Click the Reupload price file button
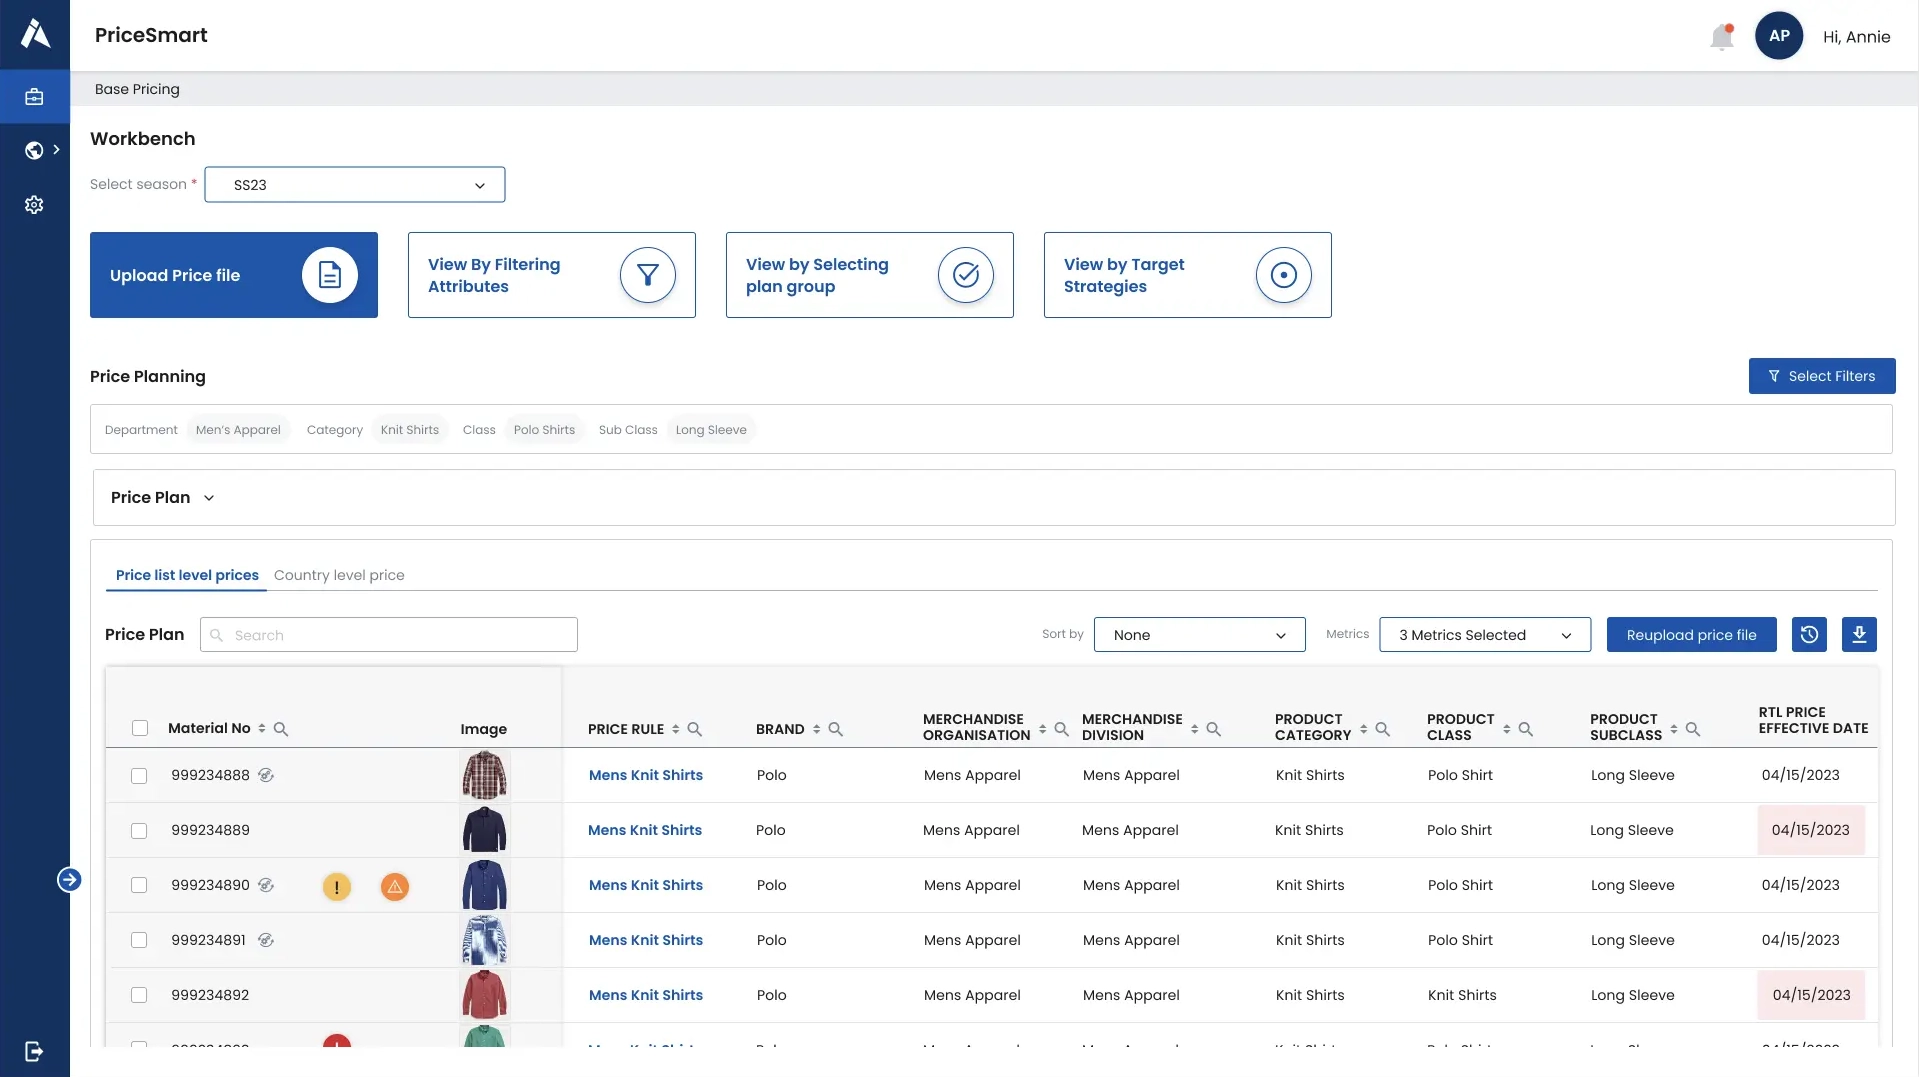The width and height of the screenshot is (1919, 1077). [x=1691, y=635]
